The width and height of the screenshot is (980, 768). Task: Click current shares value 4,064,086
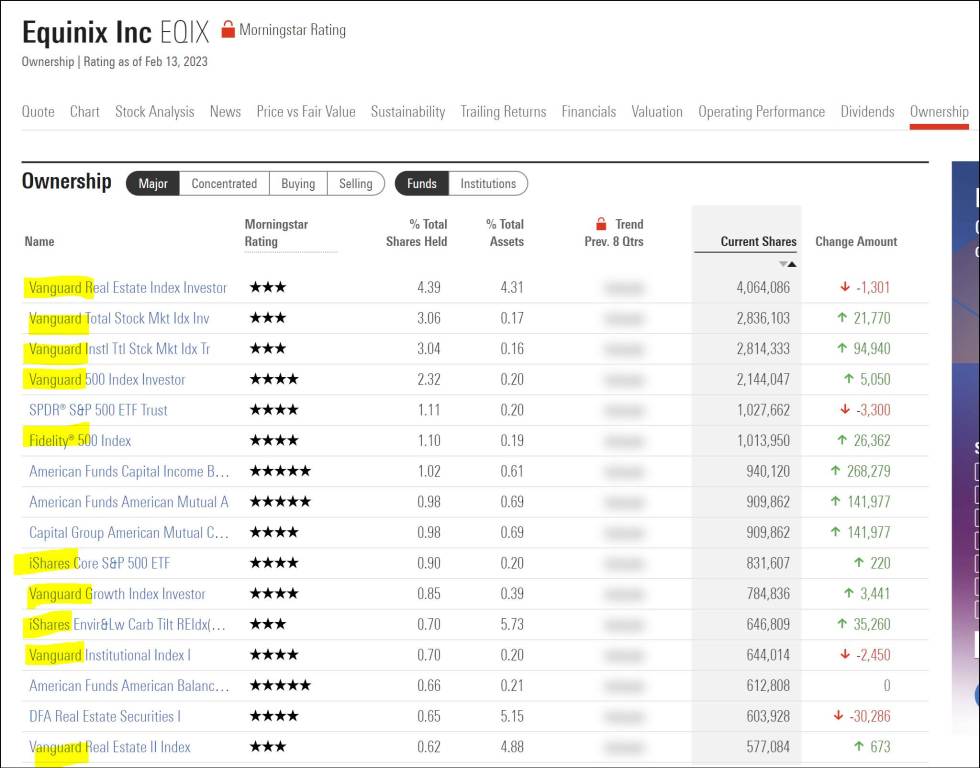pyautogui.click(x=763, y=287)
